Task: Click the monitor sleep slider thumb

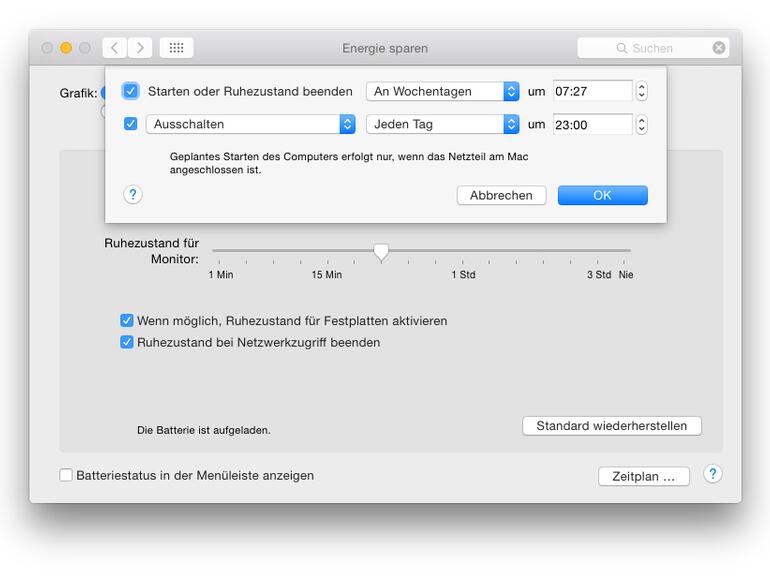Action: coord(381,252)
